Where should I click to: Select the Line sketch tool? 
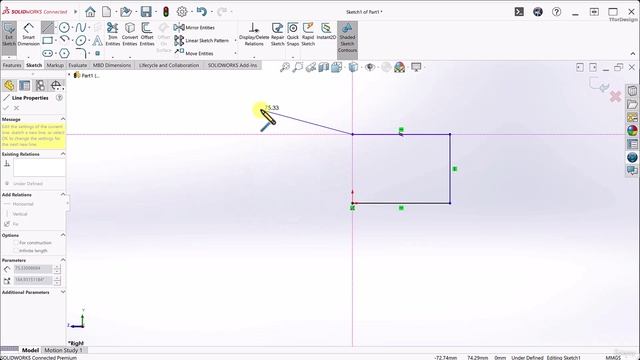click(47, 28)
